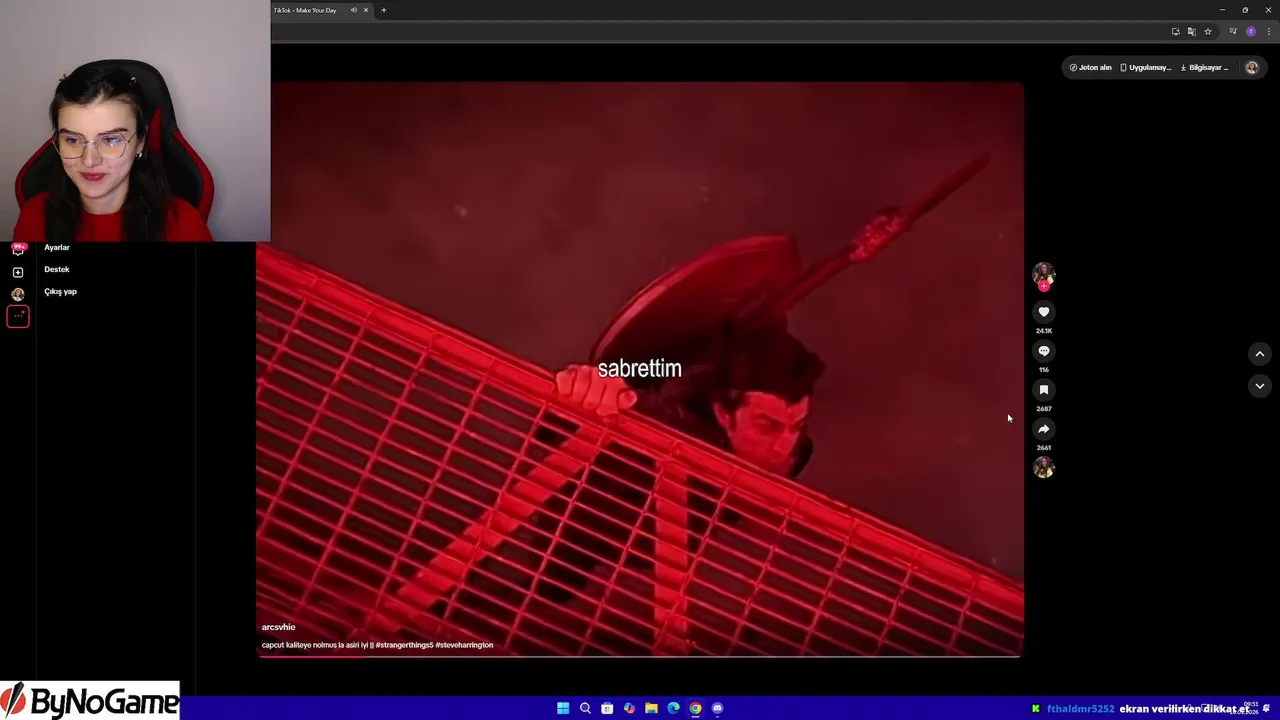Click the 116 comment count
Image resolution: width=1280 pixels, height=720 pixels.
pyautogui.click(x=1043, y=370)
